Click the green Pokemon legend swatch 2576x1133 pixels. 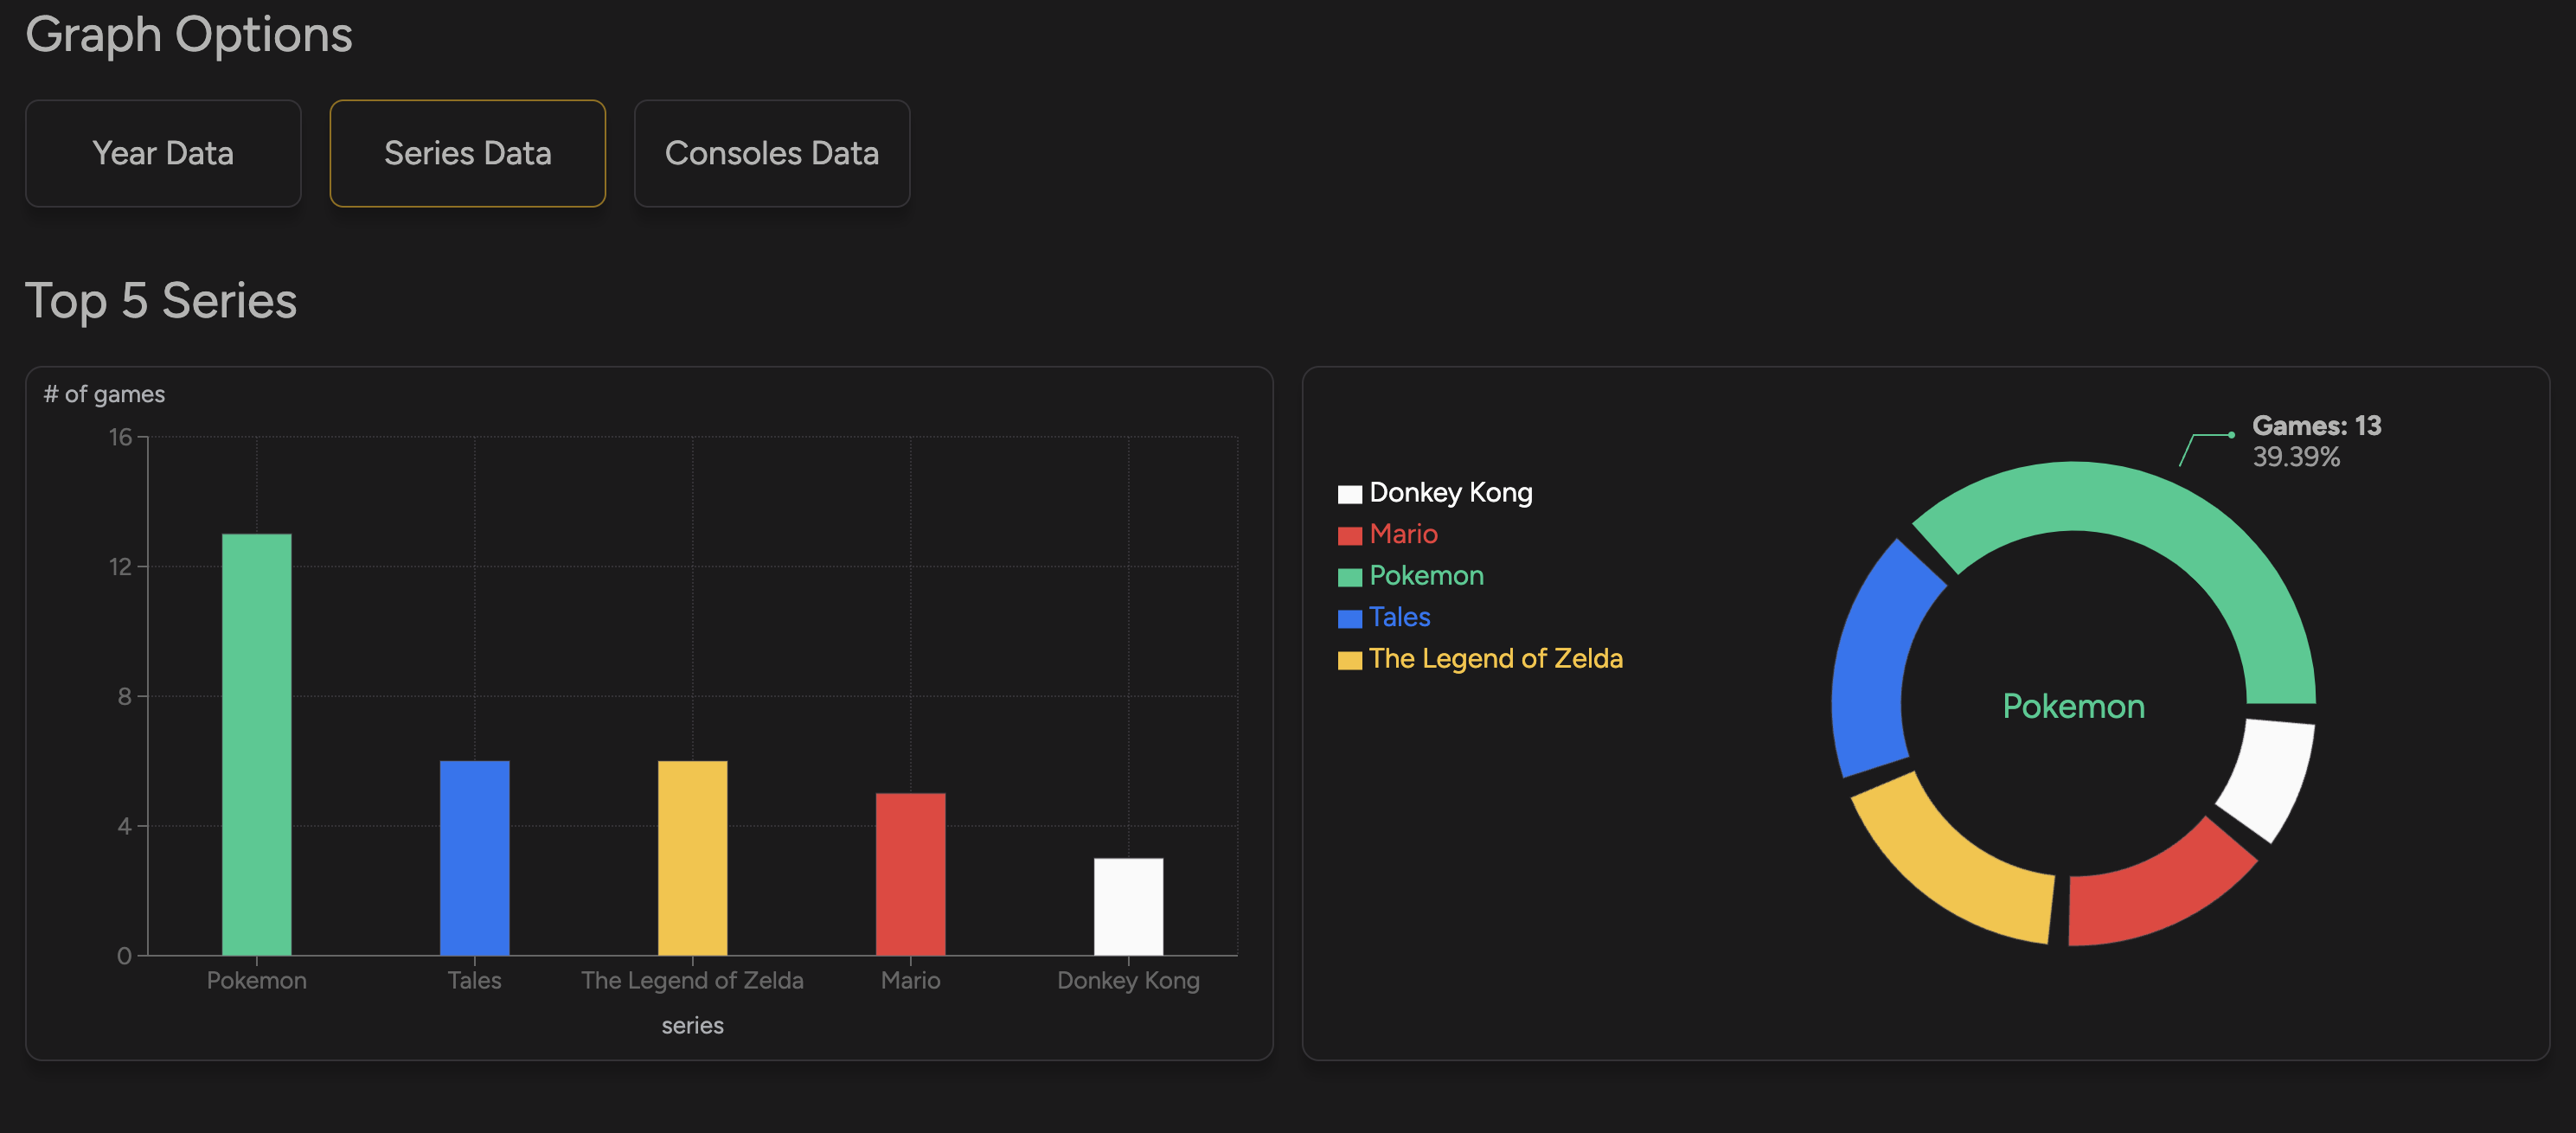click(1349, 577)
